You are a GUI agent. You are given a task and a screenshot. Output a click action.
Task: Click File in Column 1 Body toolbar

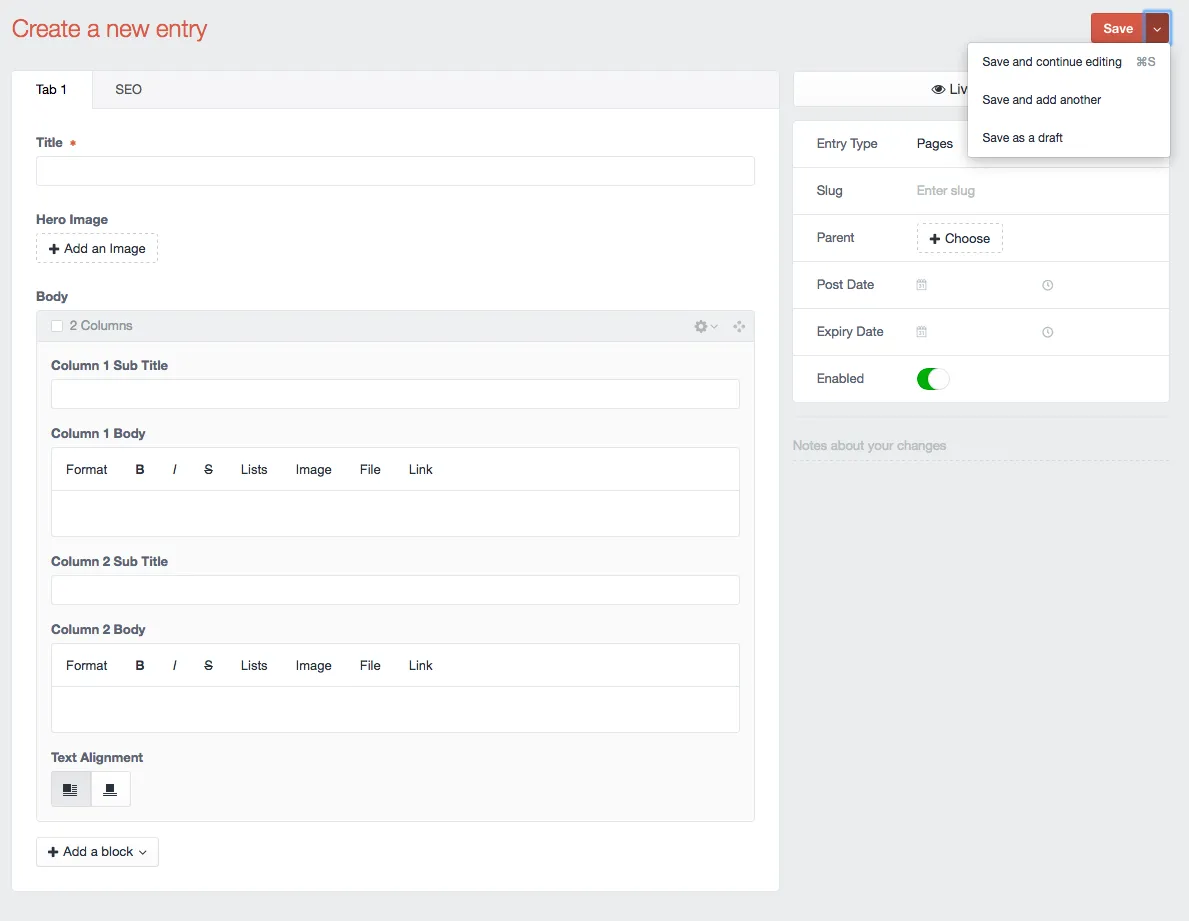pyautogui.click(x=370, y=469)
